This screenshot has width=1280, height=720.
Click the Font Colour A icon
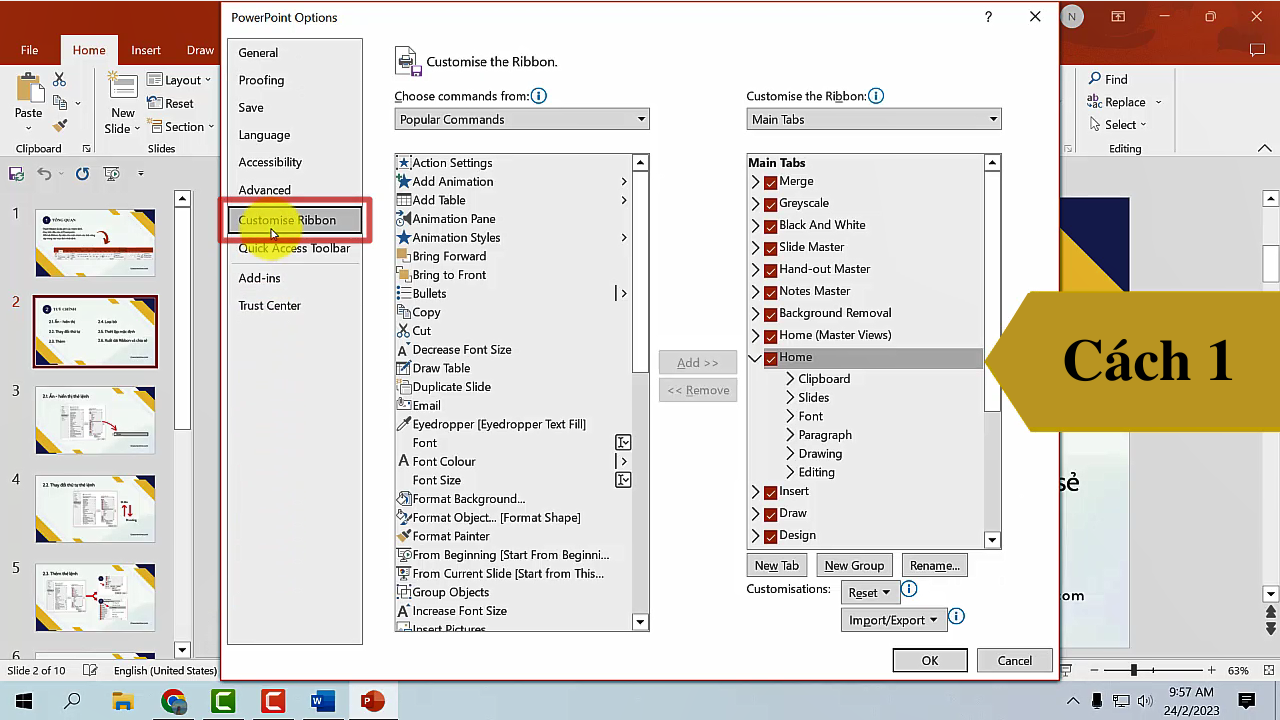pyautogui.click(x=404, y=461)
